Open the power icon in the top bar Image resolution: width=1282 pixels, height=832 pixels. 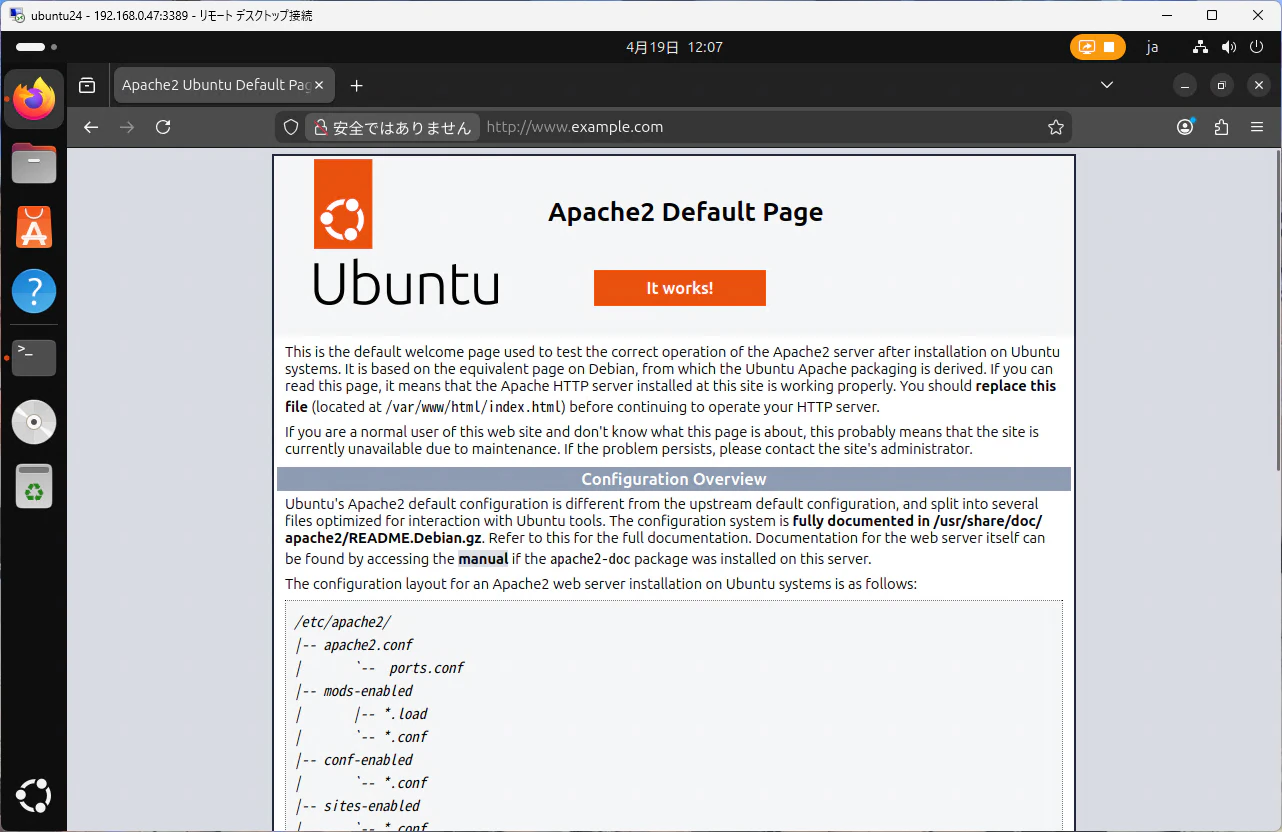(x=1256, y=47)
